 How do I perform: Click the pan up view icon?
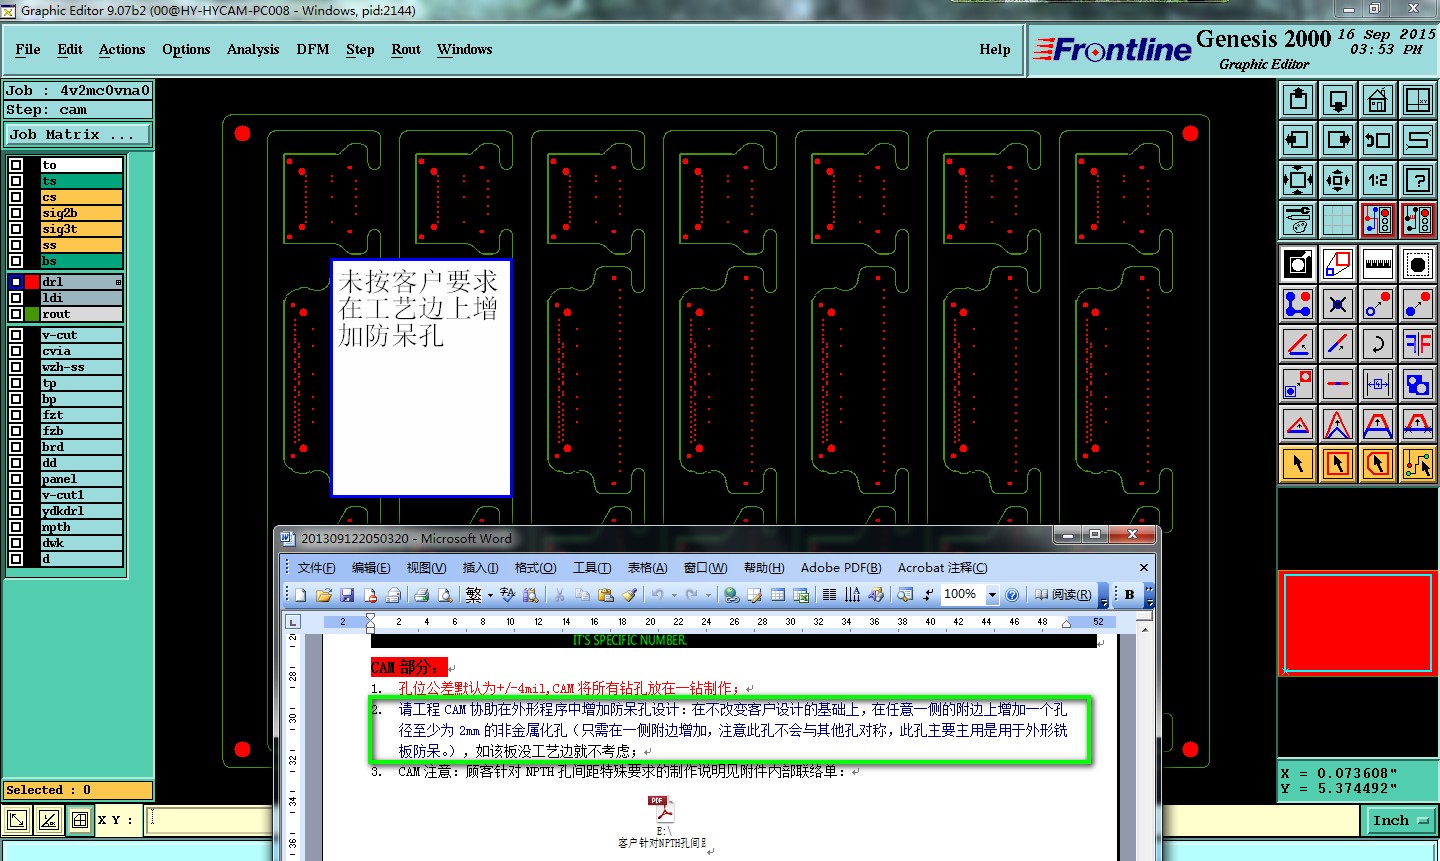pyautogui.click(x=1298, y=100)
